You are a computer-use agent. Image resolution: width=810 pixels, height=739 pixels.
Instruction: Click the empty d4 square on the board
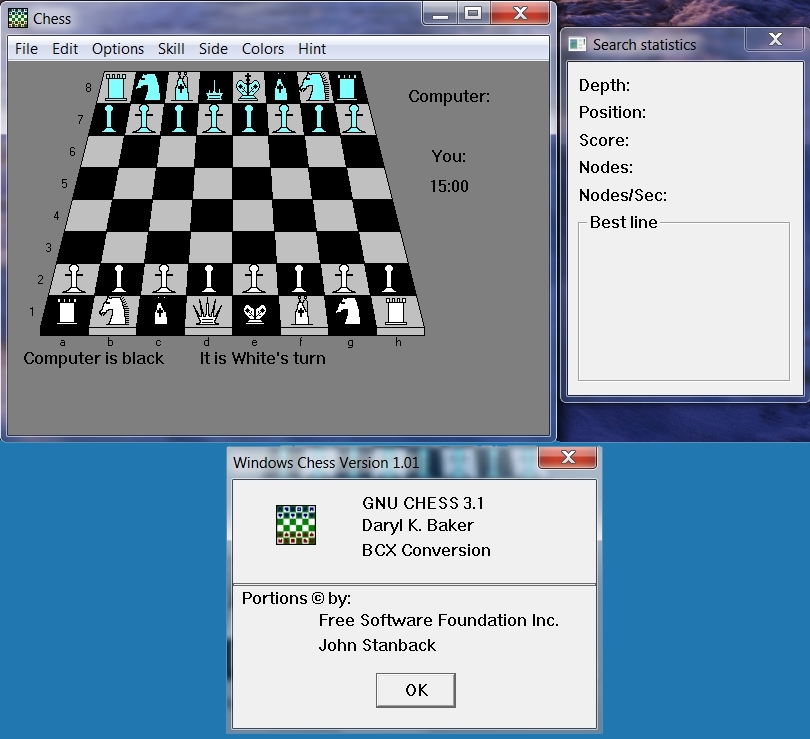(212, 215)
